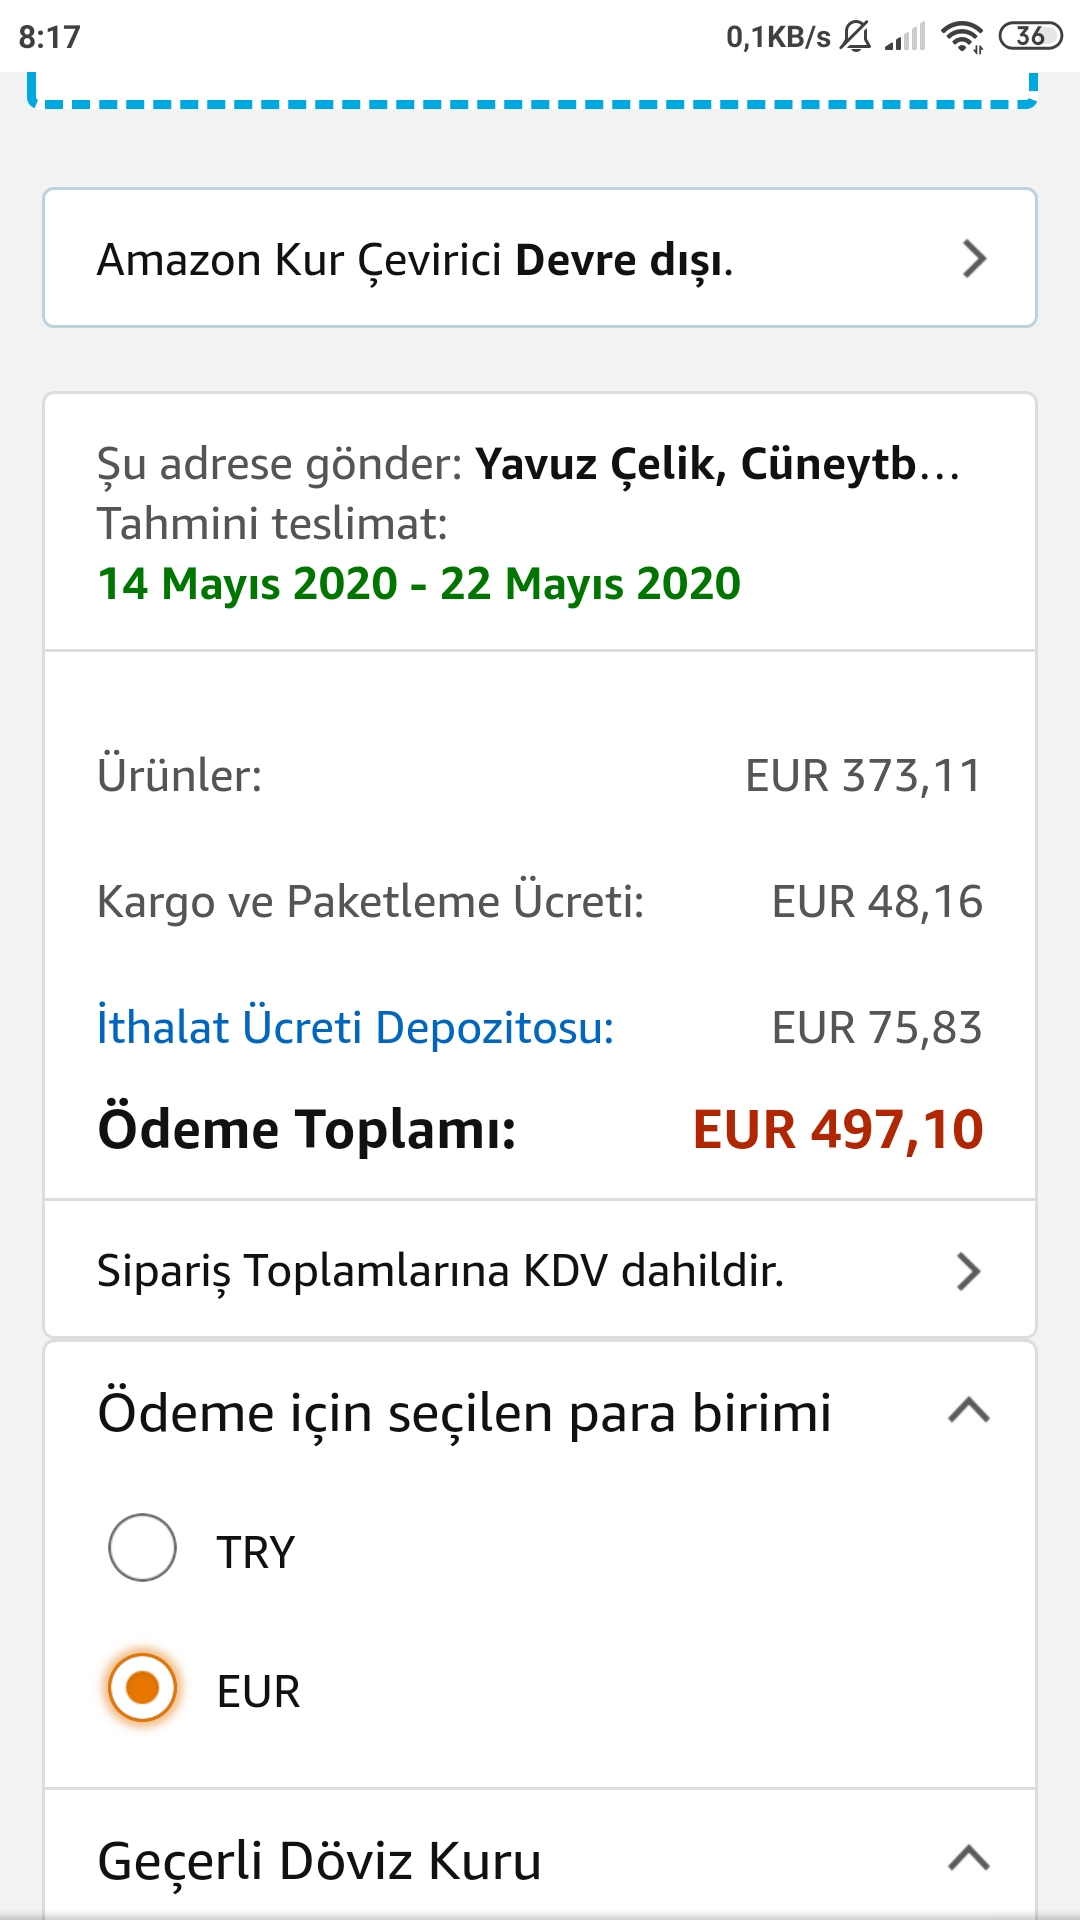1080x1920 pixels.
Task: Tap the 0,1KB/s network speed indicator
Action: point(778,37)
